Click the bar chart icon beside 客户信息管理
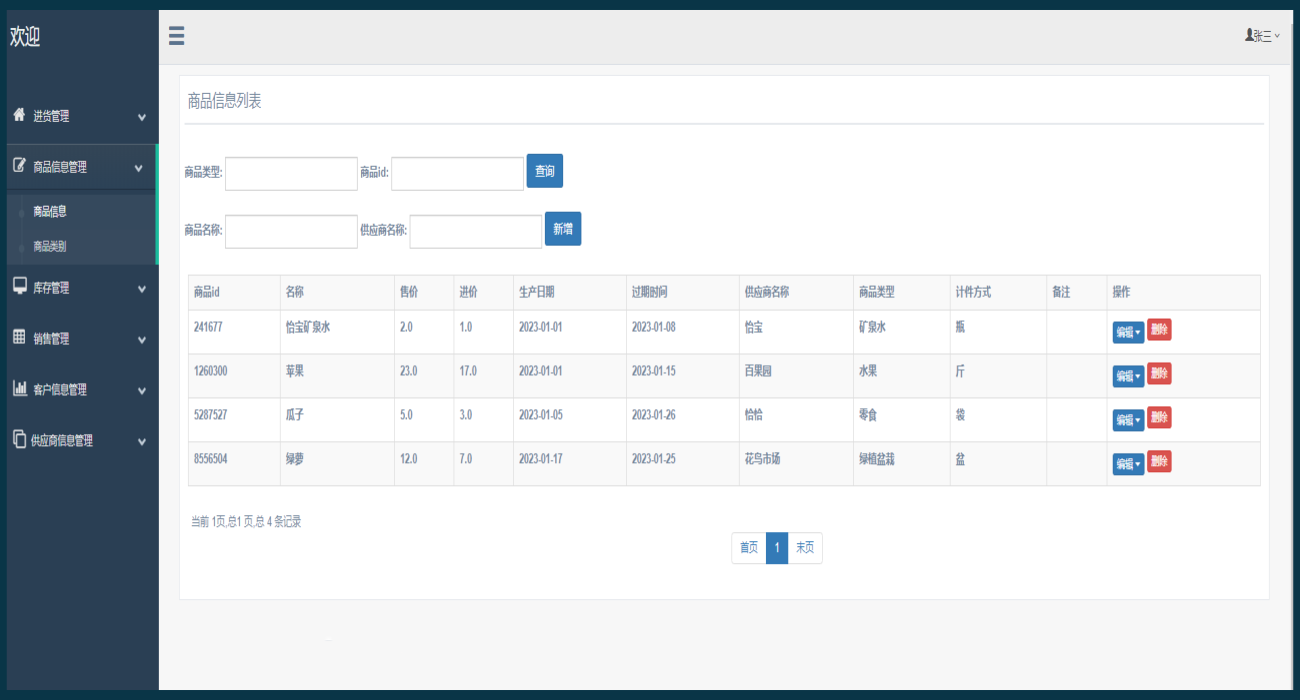Viewport: 1300px width, 700px height. pos(19,388)
